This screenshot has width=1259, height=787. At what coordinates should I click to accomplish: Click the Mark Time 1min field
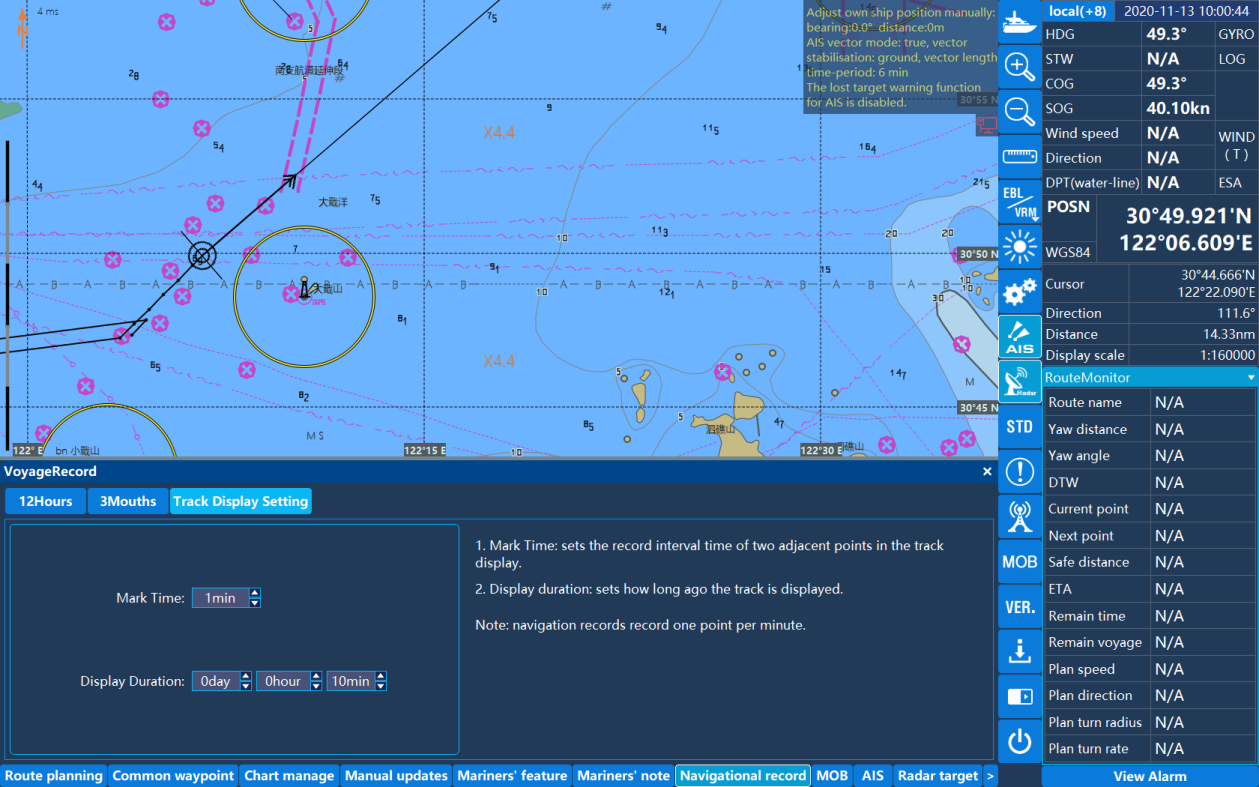[221, 598]
